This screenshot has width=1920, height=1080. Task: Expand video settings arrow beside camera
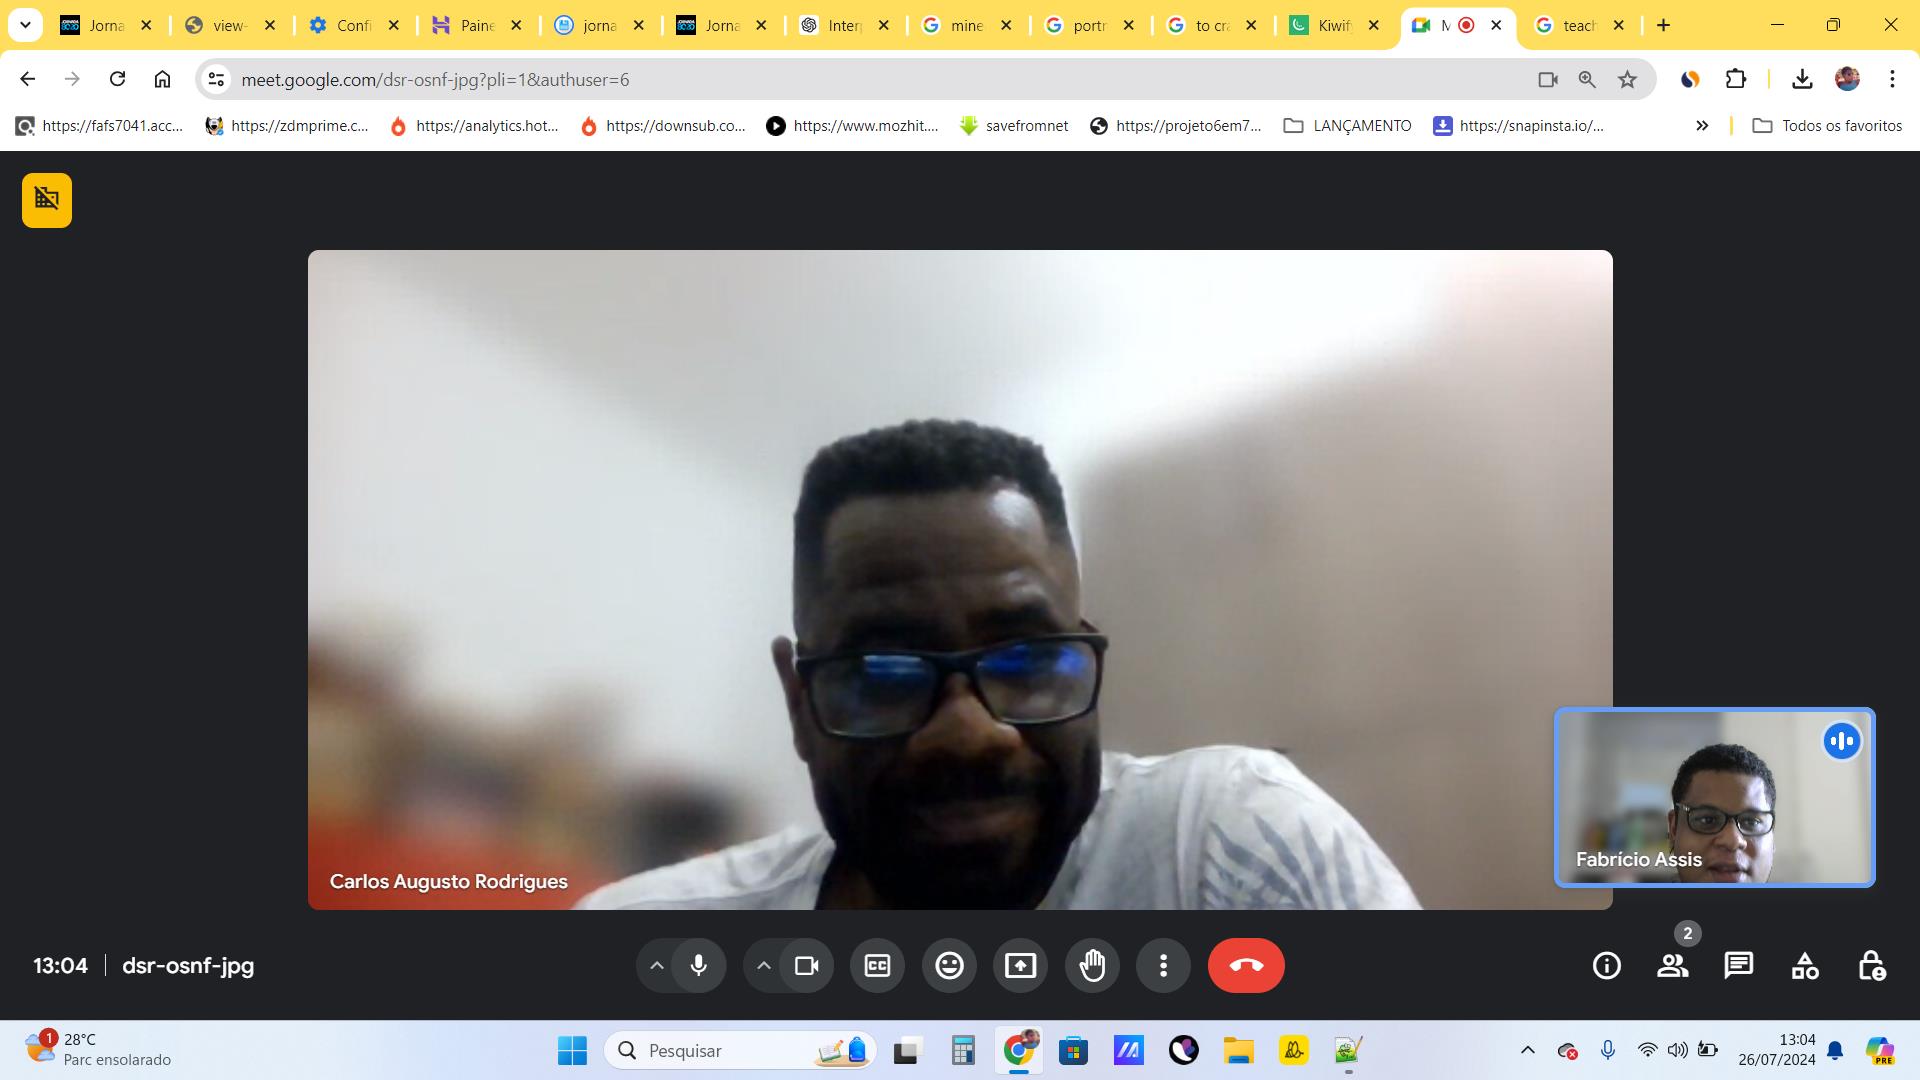point(764,965)
